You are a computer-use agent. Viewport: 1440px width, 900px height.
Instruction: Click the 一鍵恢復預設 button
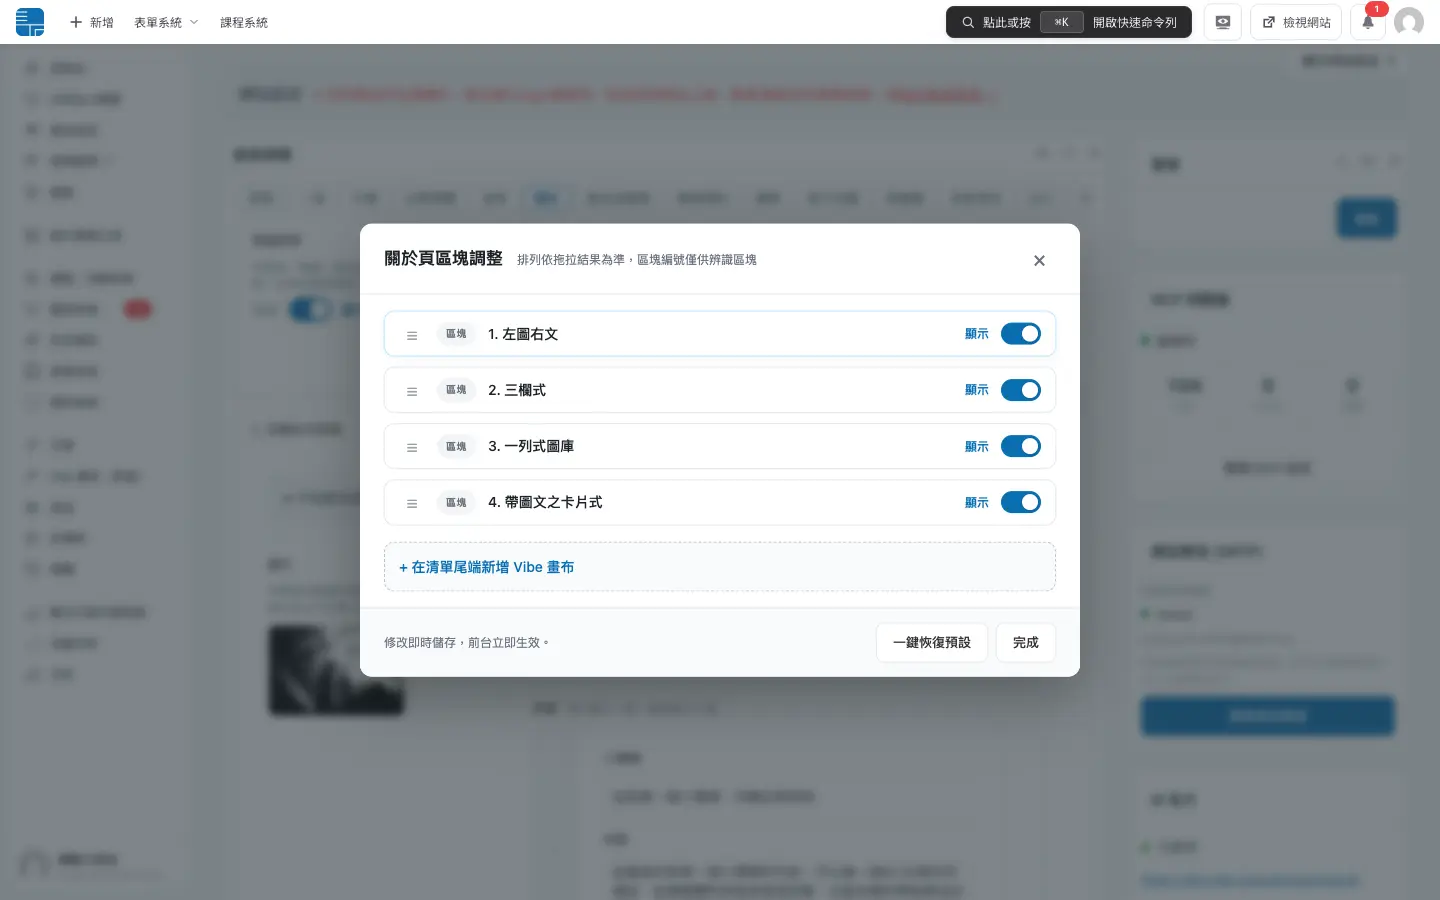coord(932,642)
